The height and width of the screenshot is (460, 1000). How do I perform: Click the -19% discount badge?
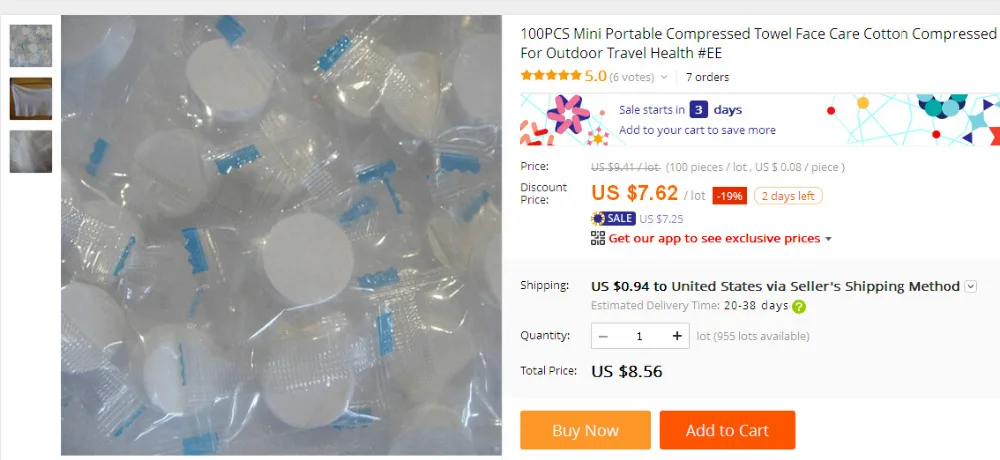coord(729,196)
